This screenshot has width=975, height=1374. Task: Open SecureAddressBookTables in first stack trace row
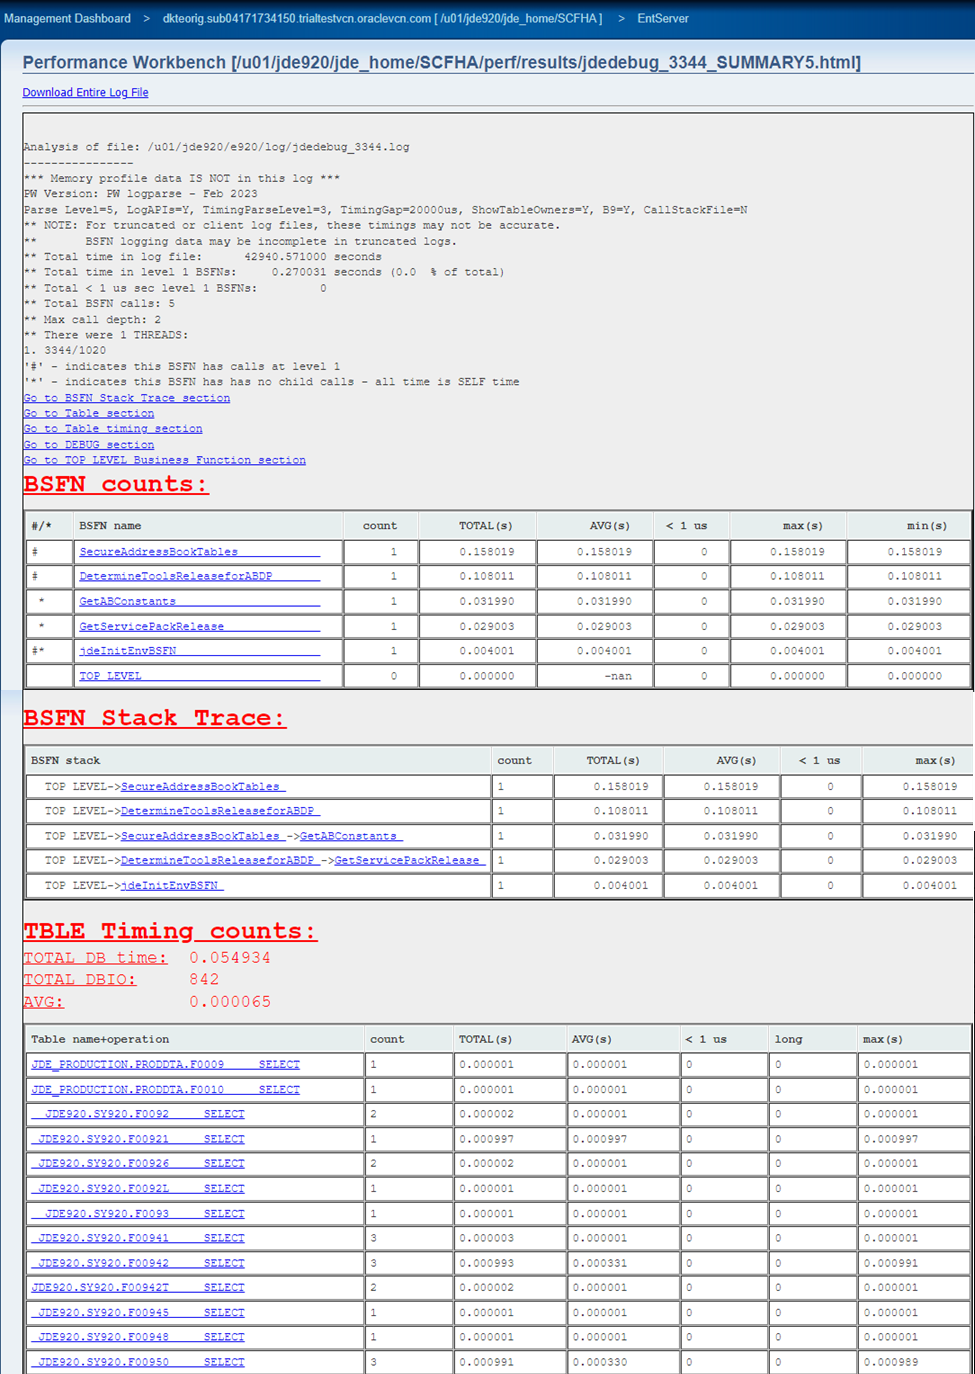pos(203,786)
